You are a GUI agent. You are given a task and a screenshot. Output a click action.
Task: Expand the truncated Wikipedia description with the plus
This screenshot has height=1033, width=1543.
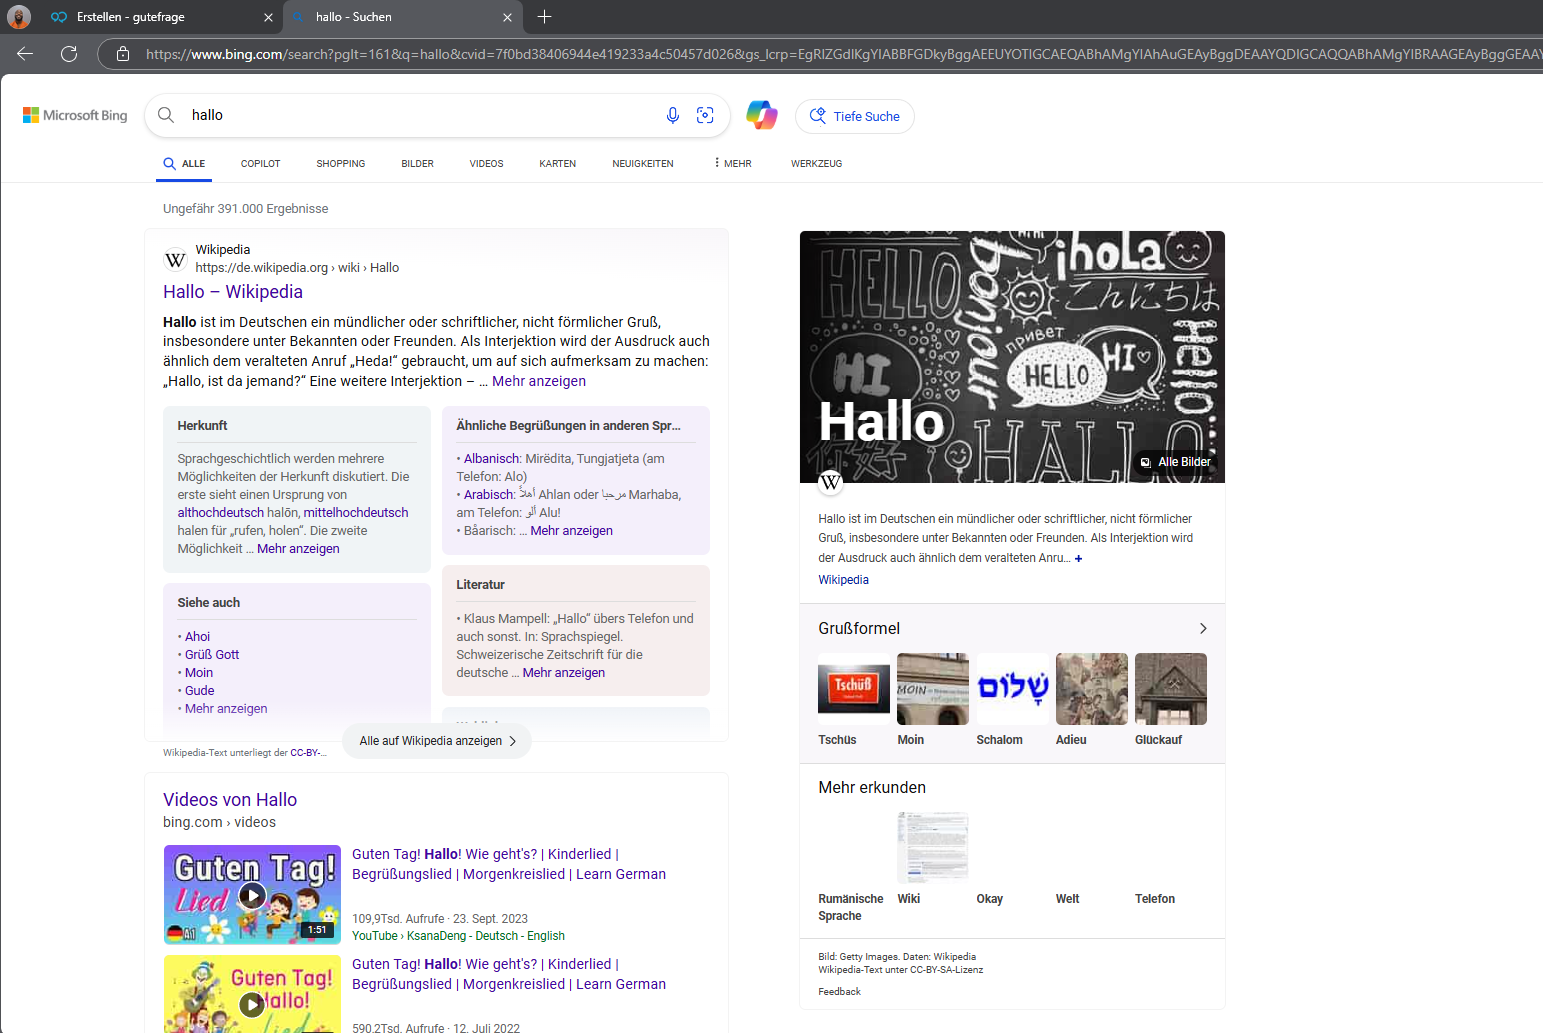1079,558
